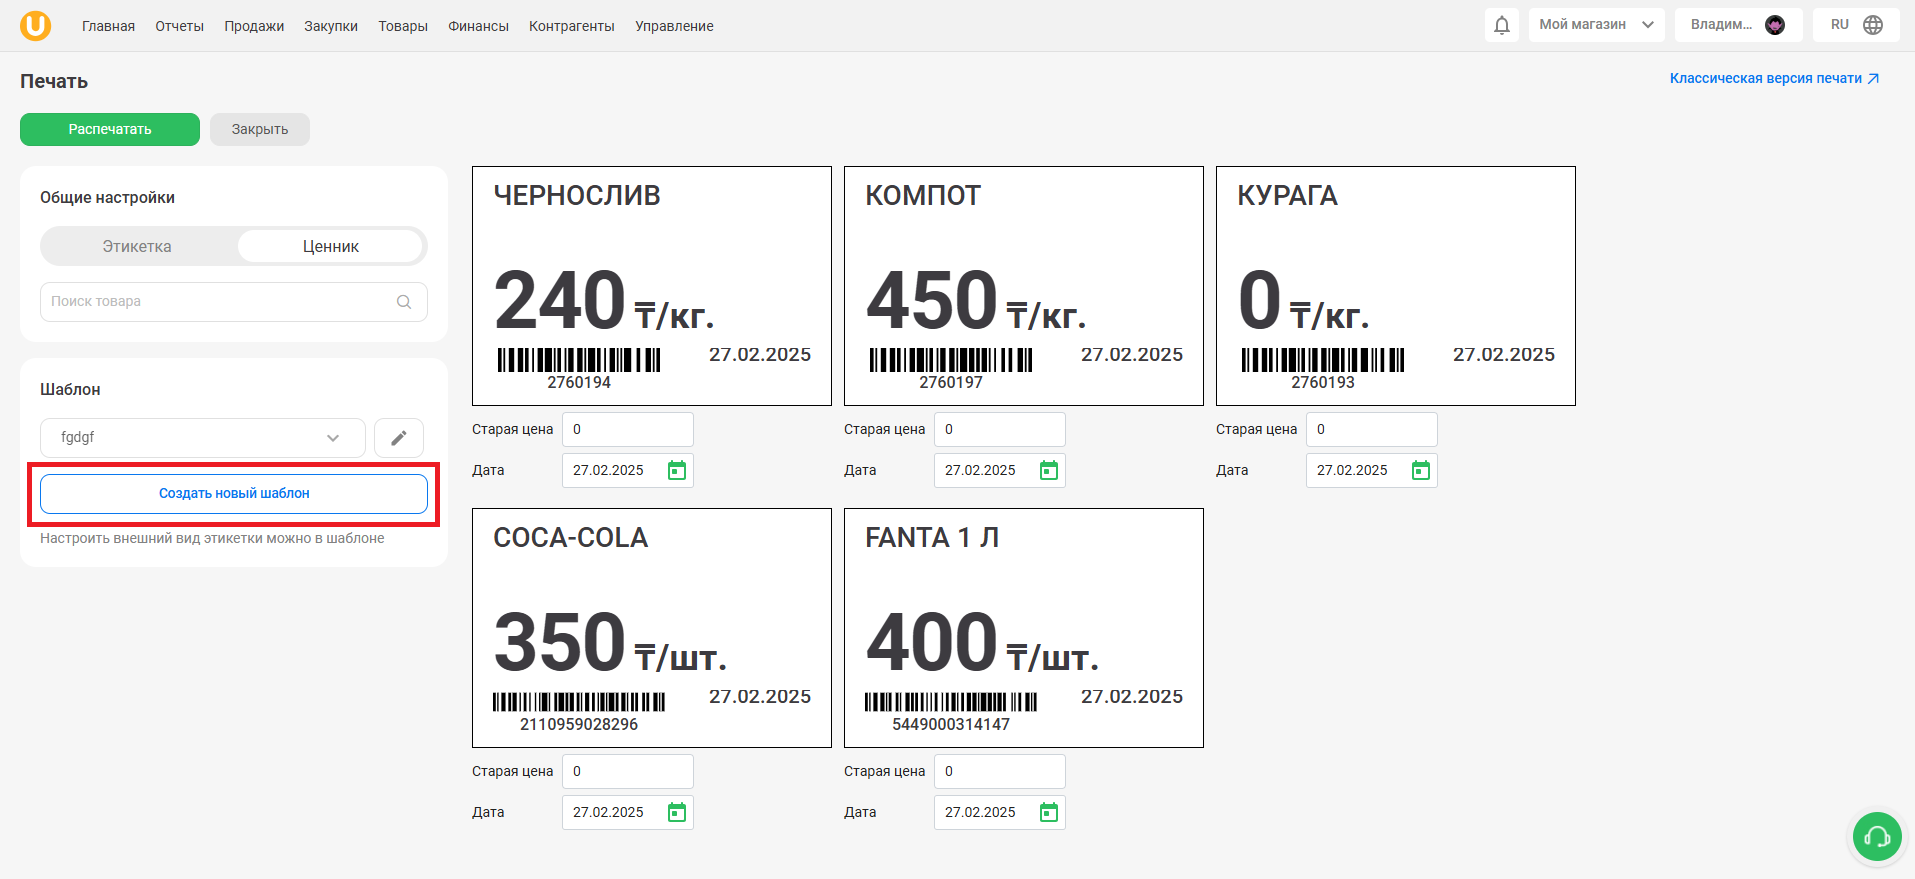The width and height of the screenshot is (1915, 879).
Task: Click external arrow icon of classic version link
Action: [1873, 78]
